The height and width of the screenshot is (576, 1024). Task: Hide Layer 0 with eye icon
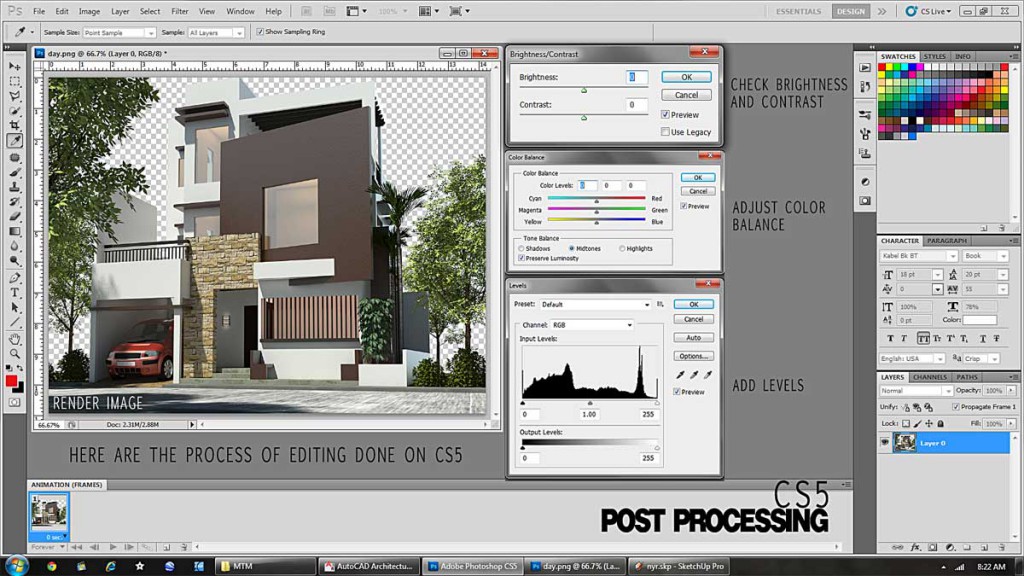pos(884,443)
